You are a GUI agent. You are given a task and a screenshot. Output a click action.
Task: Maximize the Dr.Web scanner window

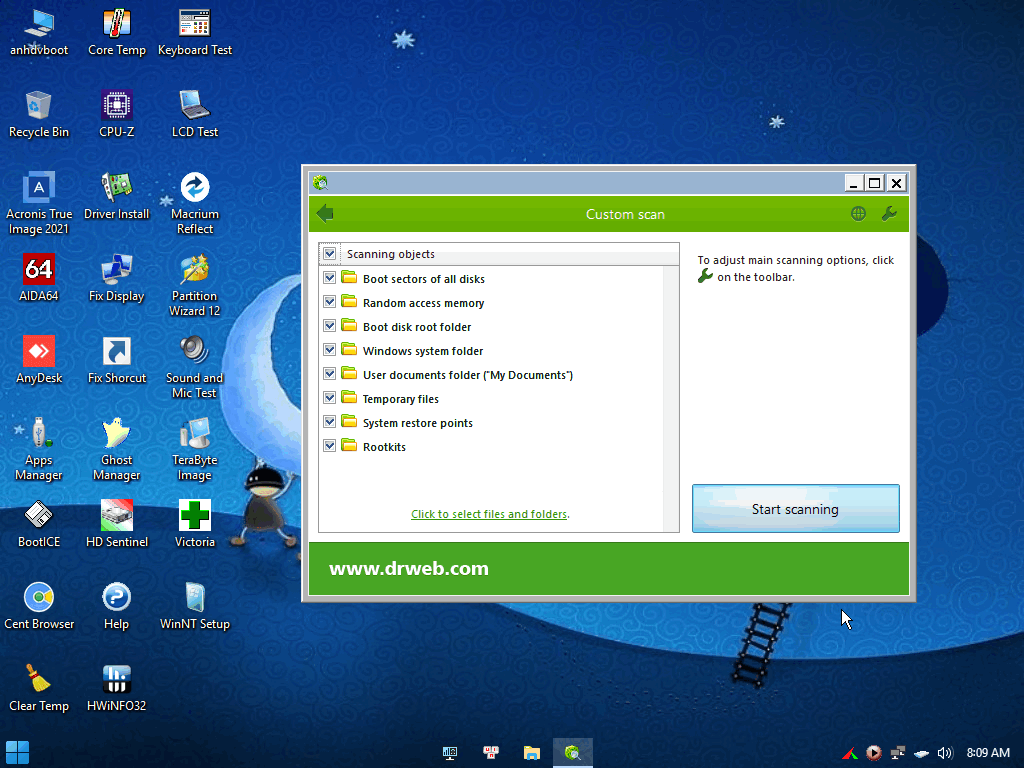click(x=874, y=183)
